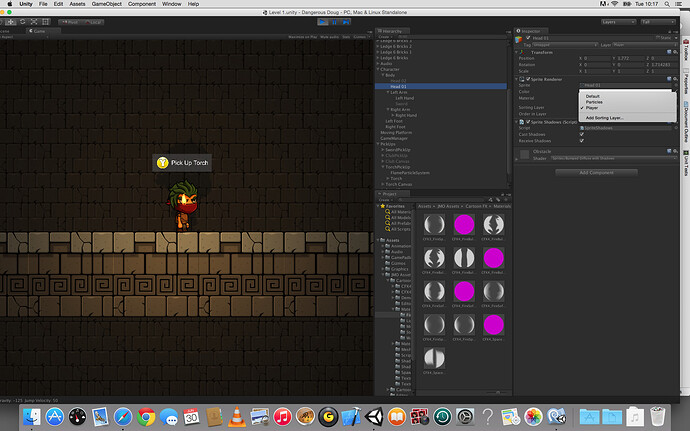690x431 pixels.
Task: Click the Inspector tab
Action: (x=530, y=31)
